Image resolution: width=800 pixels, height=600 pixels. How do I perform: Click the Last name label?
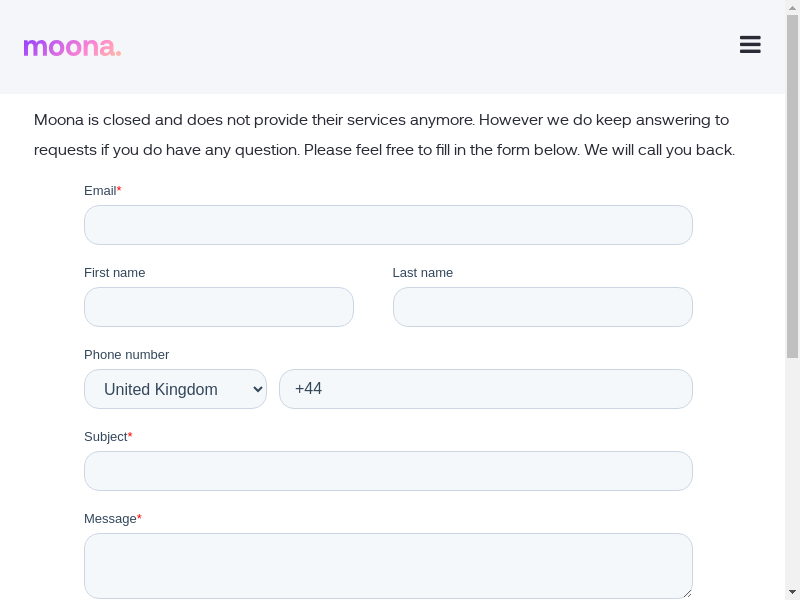(x=422, y=272)
